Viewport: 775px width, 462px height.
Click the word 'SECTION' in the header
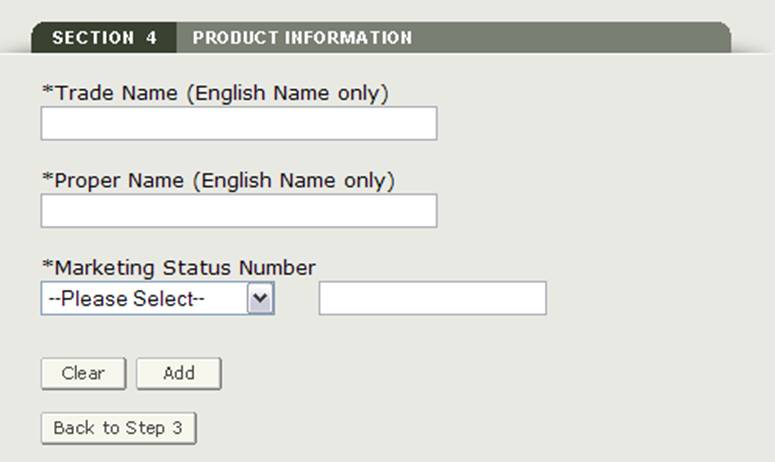point(92,38)
